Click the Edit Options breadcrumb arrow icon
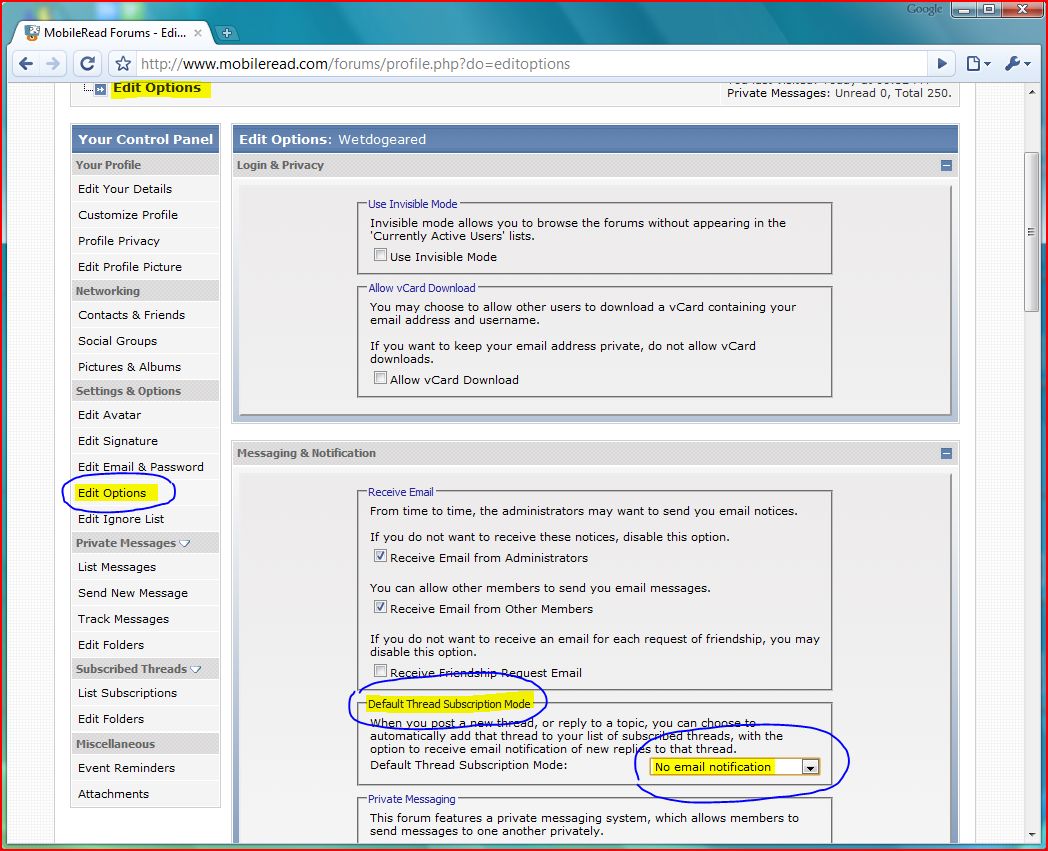Image resolution: width=1048 pixels, height=851 pixels. tap(100, 89)
